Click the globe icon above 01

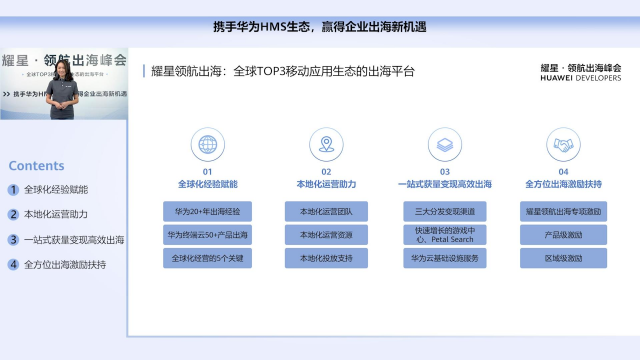click(207, 144)
